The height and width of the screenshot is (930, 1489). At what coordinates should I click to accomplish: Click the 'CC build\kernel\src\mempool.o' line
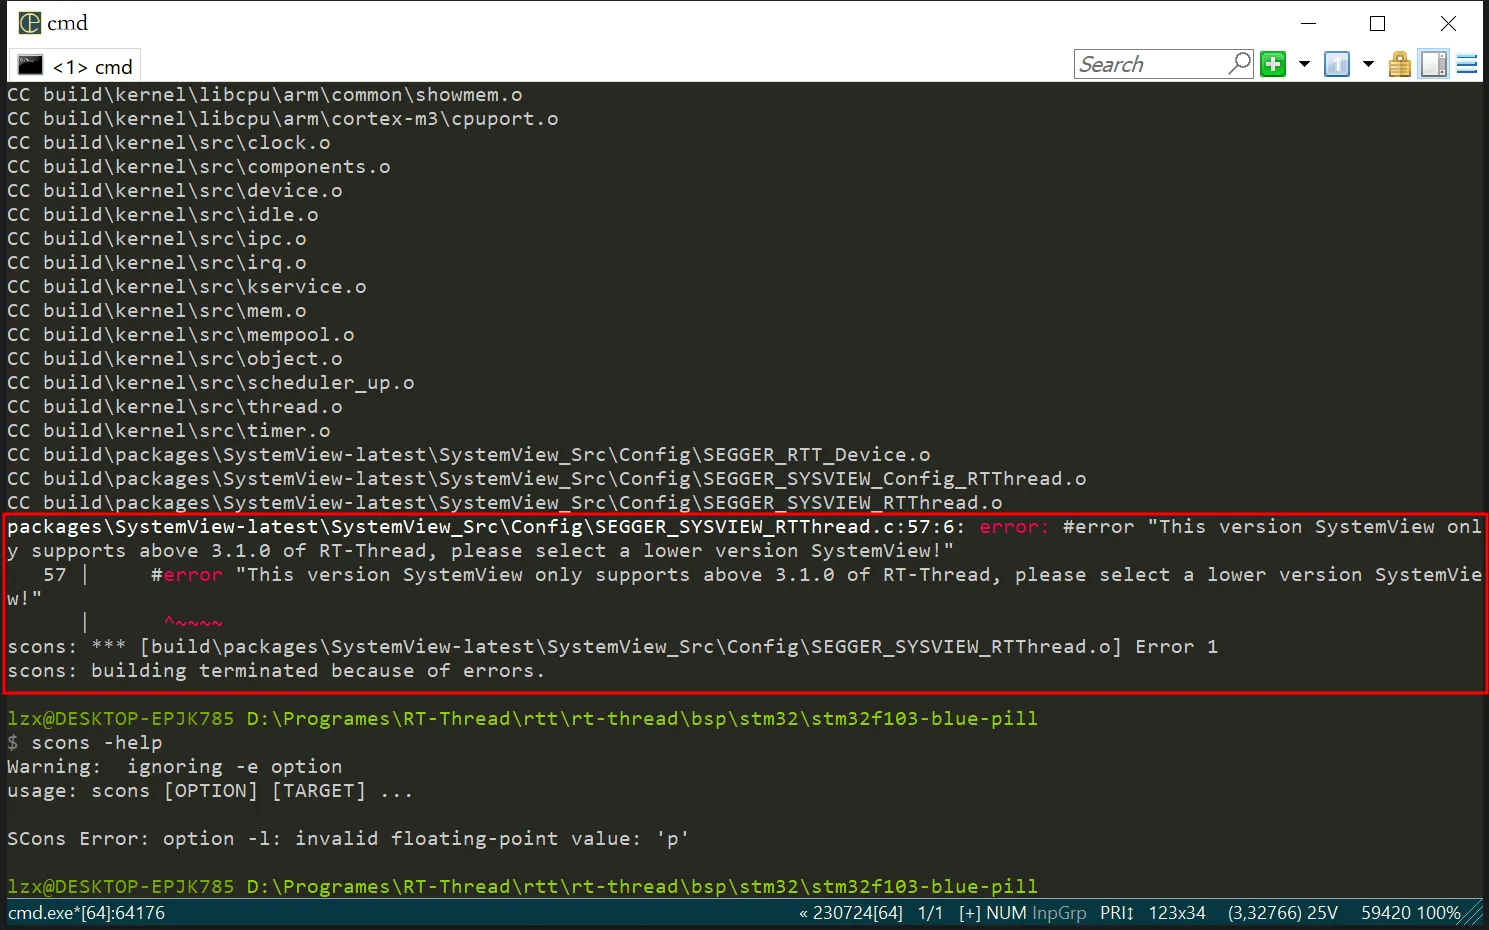coord(181,335)
